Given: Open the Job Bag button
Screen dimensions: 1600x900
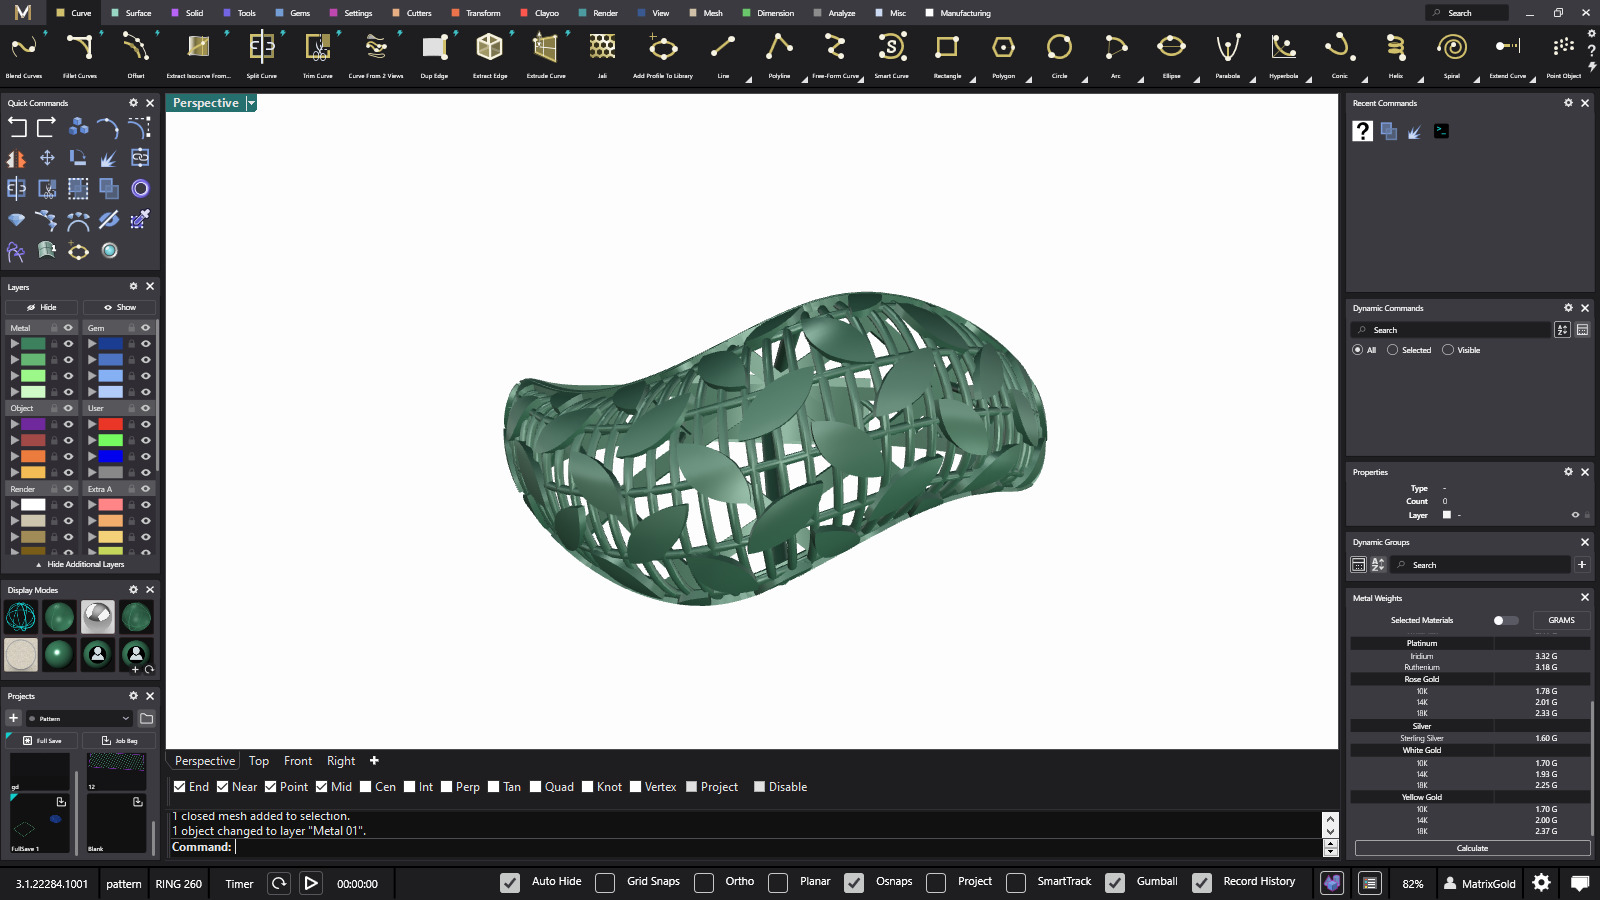Looking at the screenshot, I should click(119, 741).
